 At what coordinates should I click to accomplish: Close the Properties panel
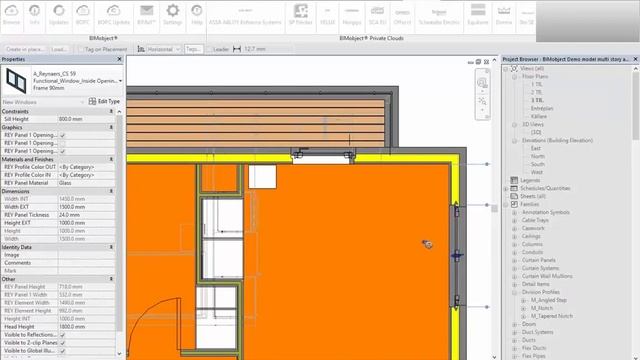coord(119,59)
